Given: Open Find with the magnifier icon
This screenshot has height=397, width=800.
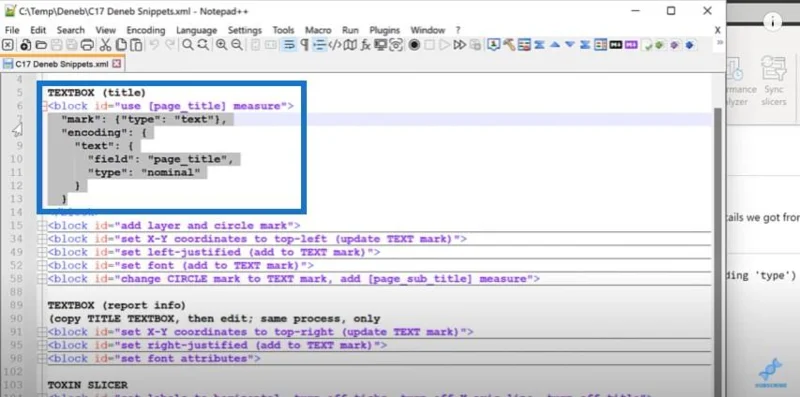Looking at the screenshot, I should click(x=187, y=45).
